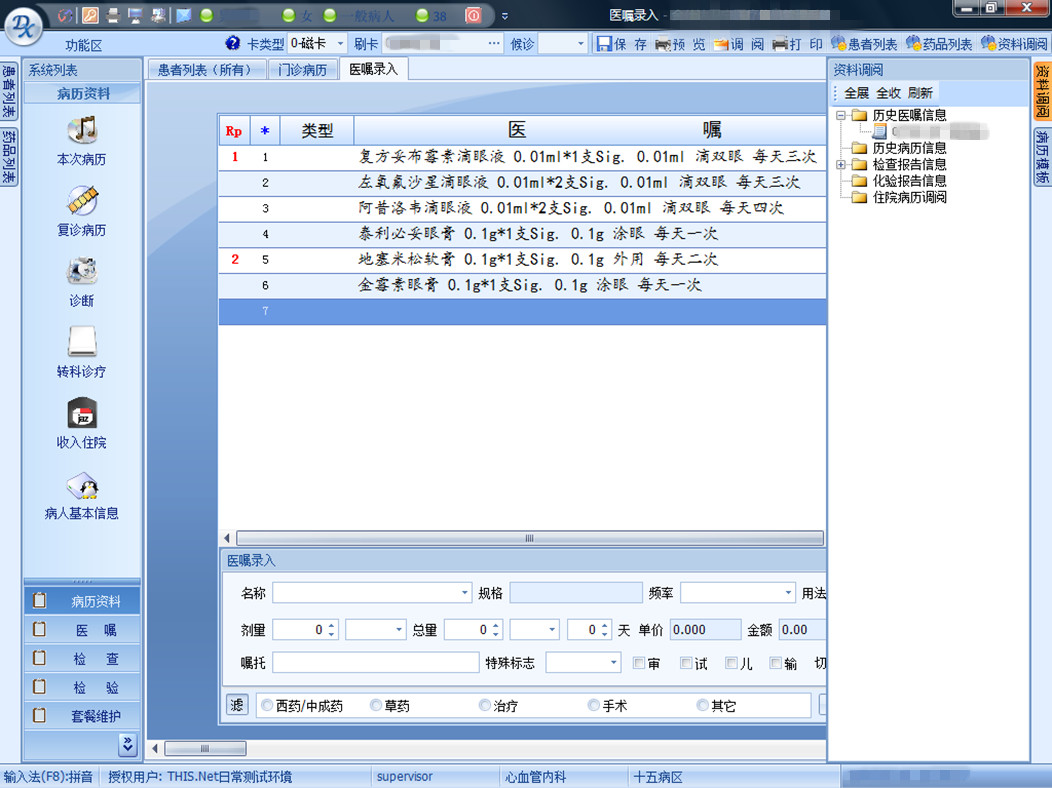Click the 检验 sidebar button
The image size is (1052, 788).
click(81, 688)
